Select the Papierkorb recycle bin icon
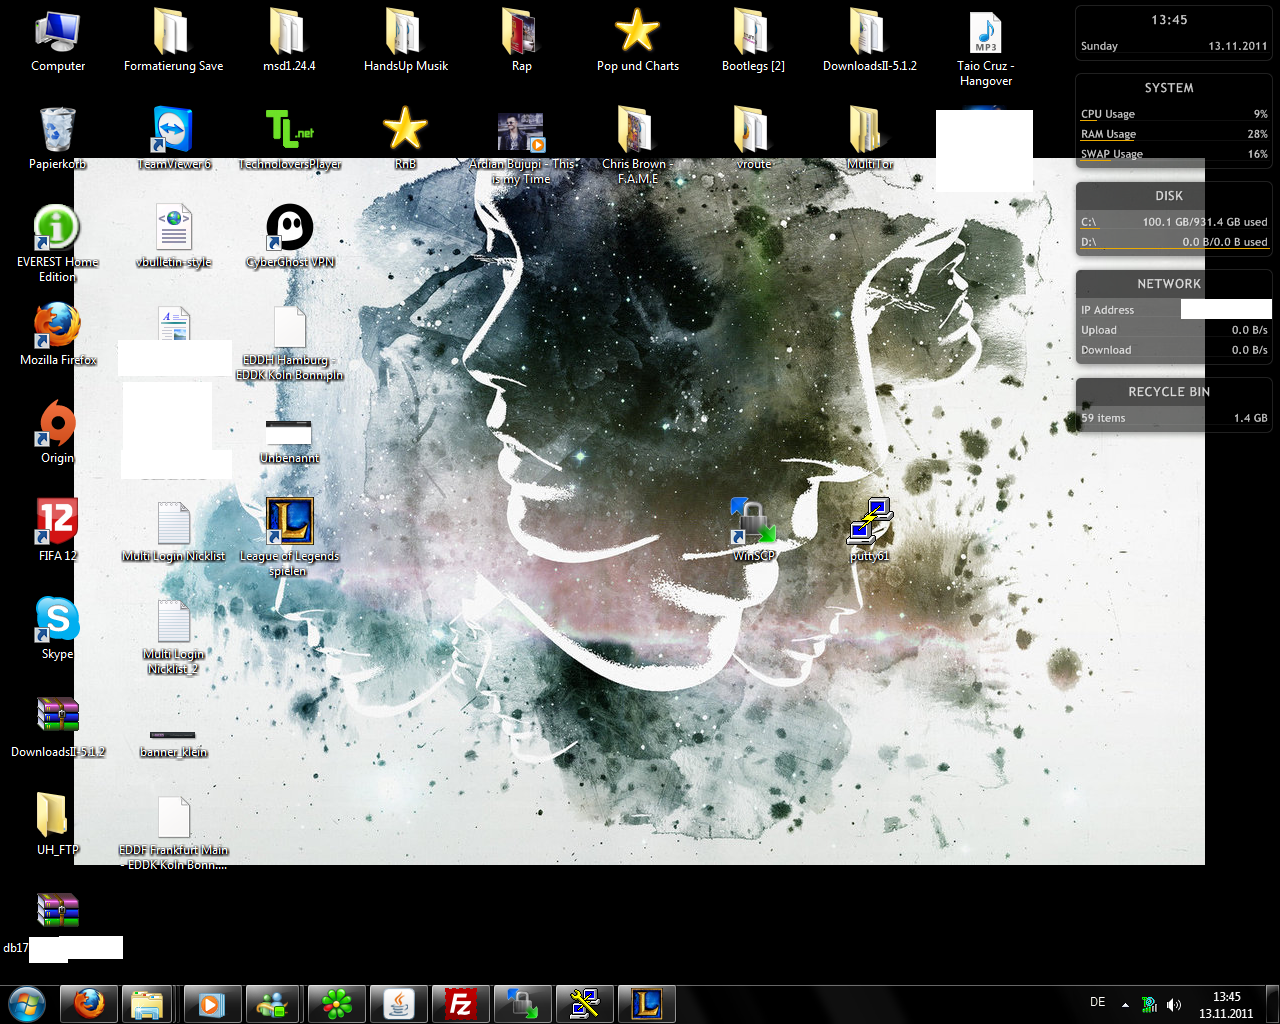The width and height of the screenshot is (1280, 1024). 57,131
